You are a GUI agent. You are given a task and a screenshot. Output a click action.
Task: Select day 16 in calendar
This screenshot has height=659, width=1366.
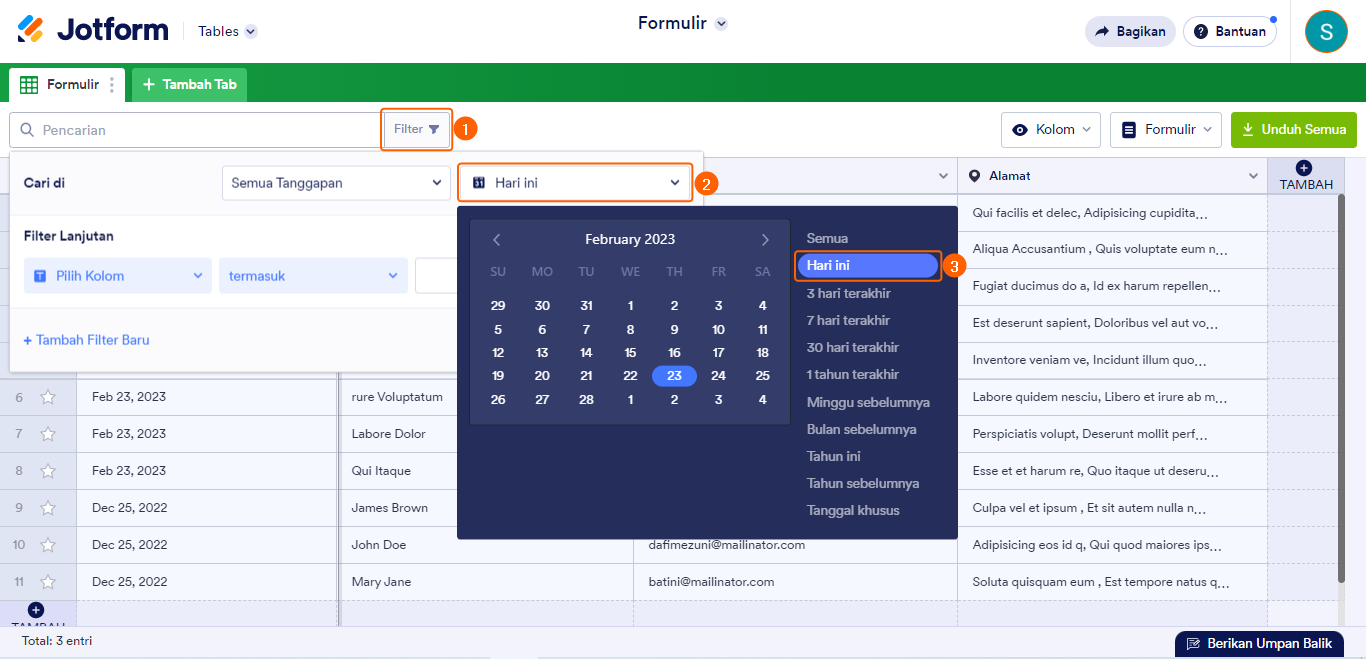[674, 353]
